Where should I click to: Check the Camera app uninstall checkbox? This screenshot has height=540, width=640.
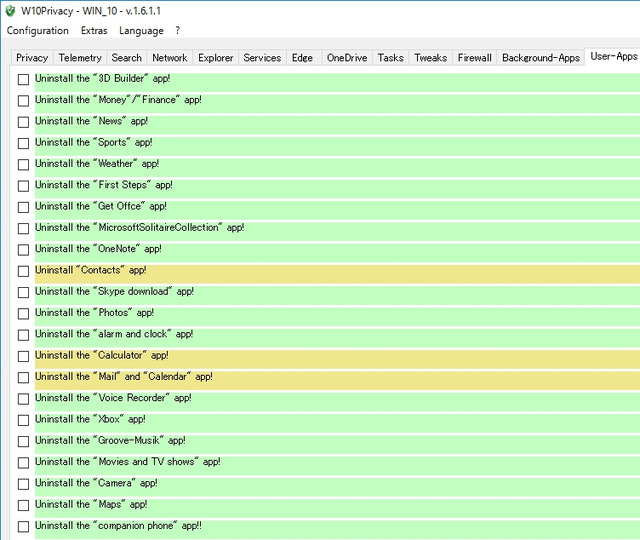(23, 484)
